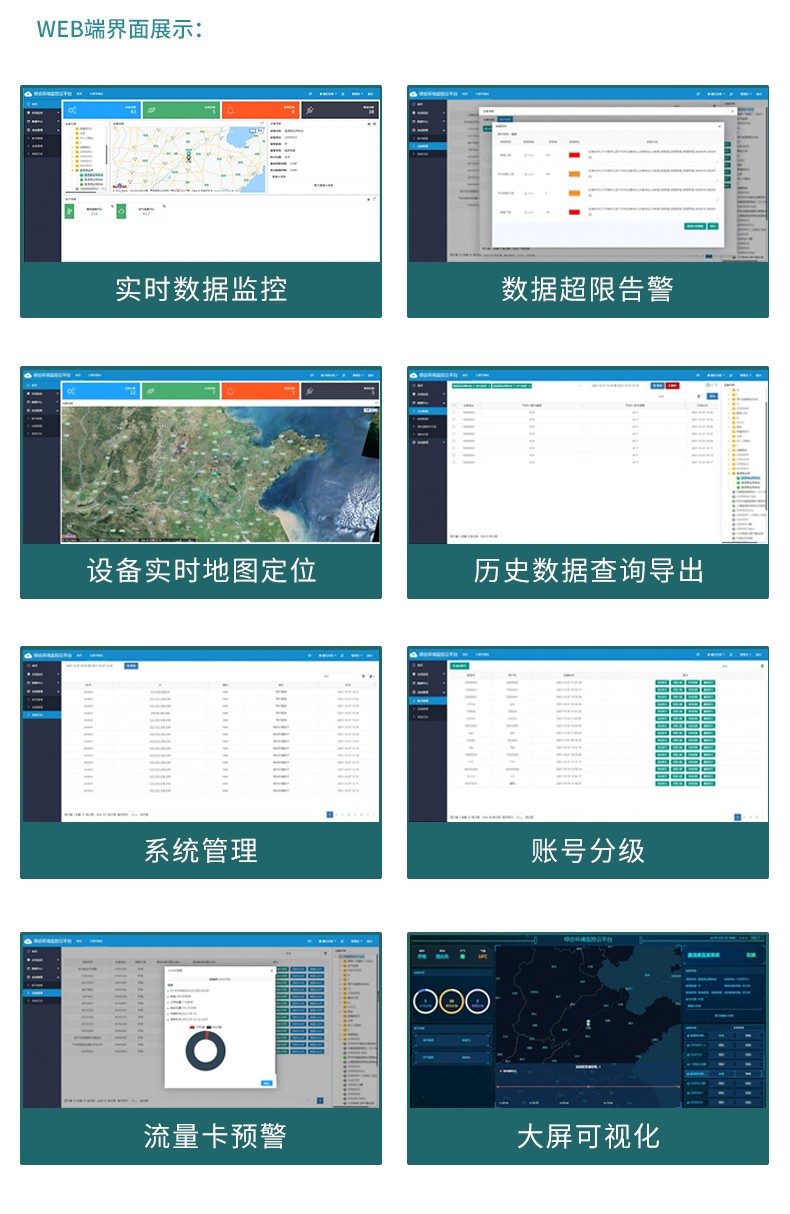The height and width of the screenshot is (1214, 790).
Task: Tick the last row checkbox in 历史数据查询导出 table
Action: point(454,462)
